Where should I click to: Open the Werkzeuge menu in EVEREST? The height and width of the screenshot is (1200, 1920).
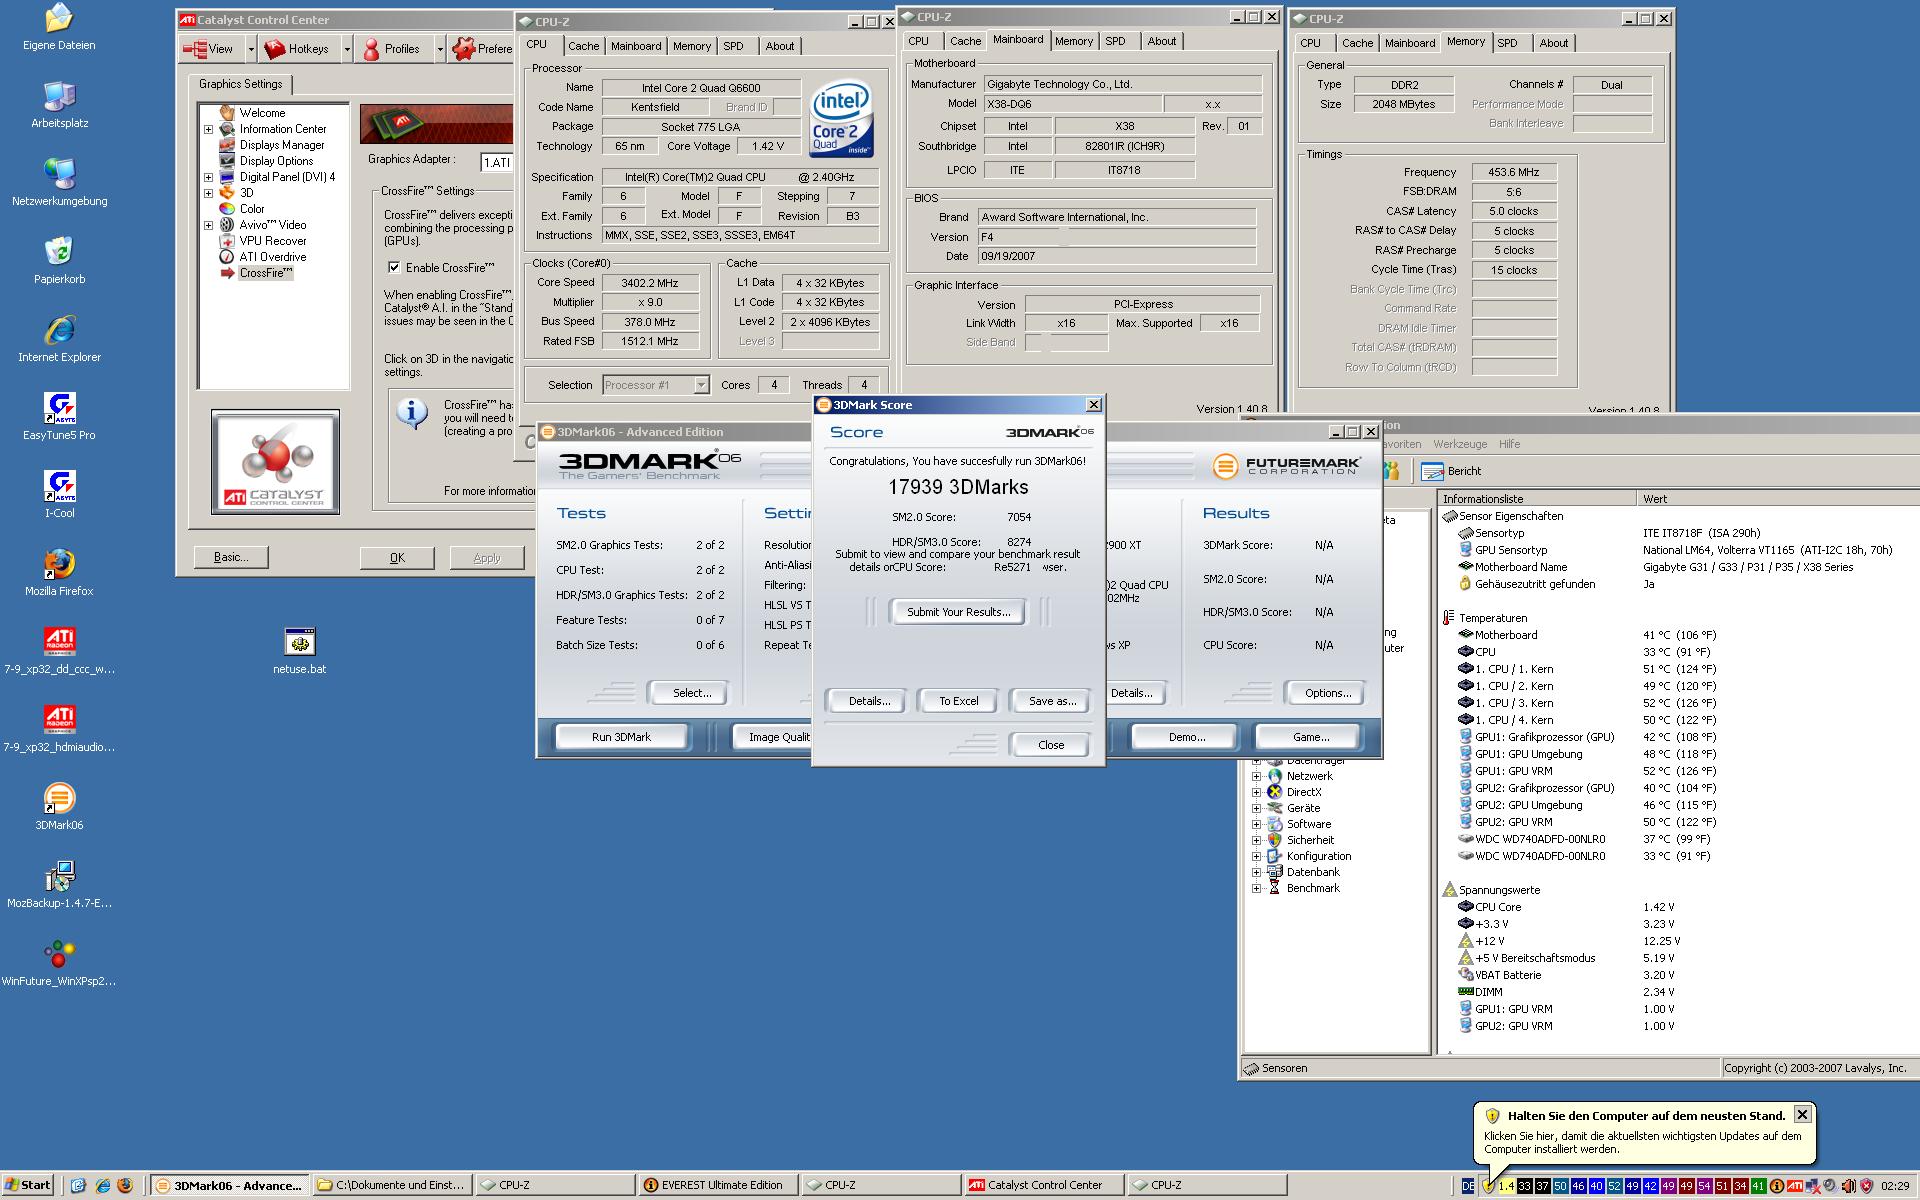pos(1459,444)
